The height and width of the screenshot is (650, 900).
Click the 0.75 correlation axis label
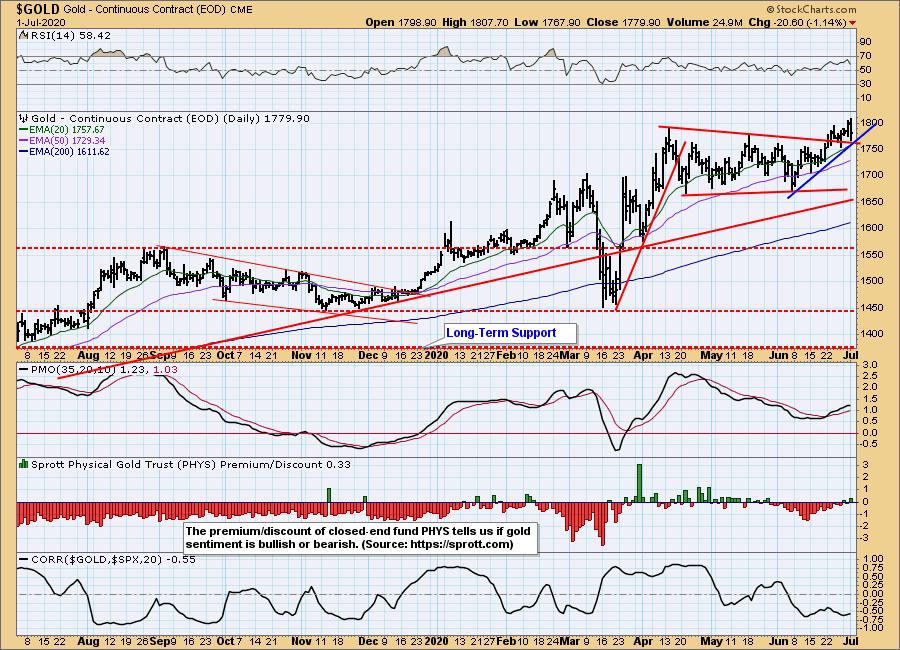[x=874, y=567]
